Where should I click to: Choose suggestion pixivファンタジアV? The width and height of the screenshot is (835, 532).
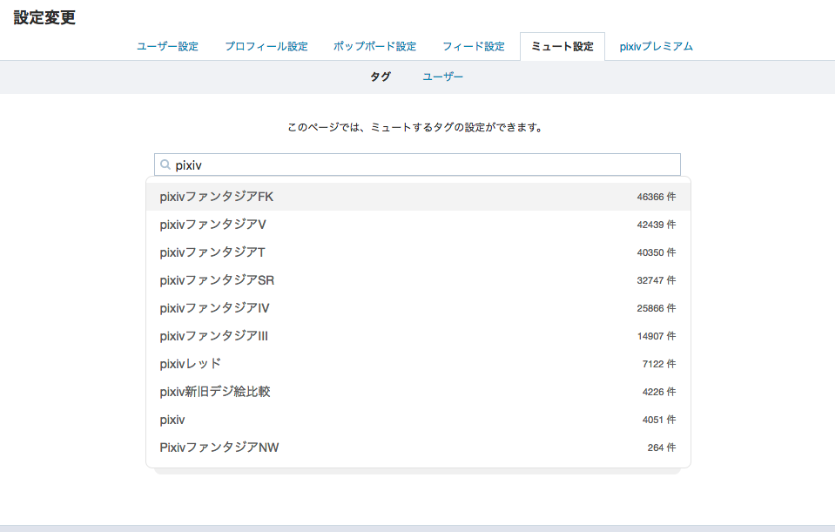[418, 225]
